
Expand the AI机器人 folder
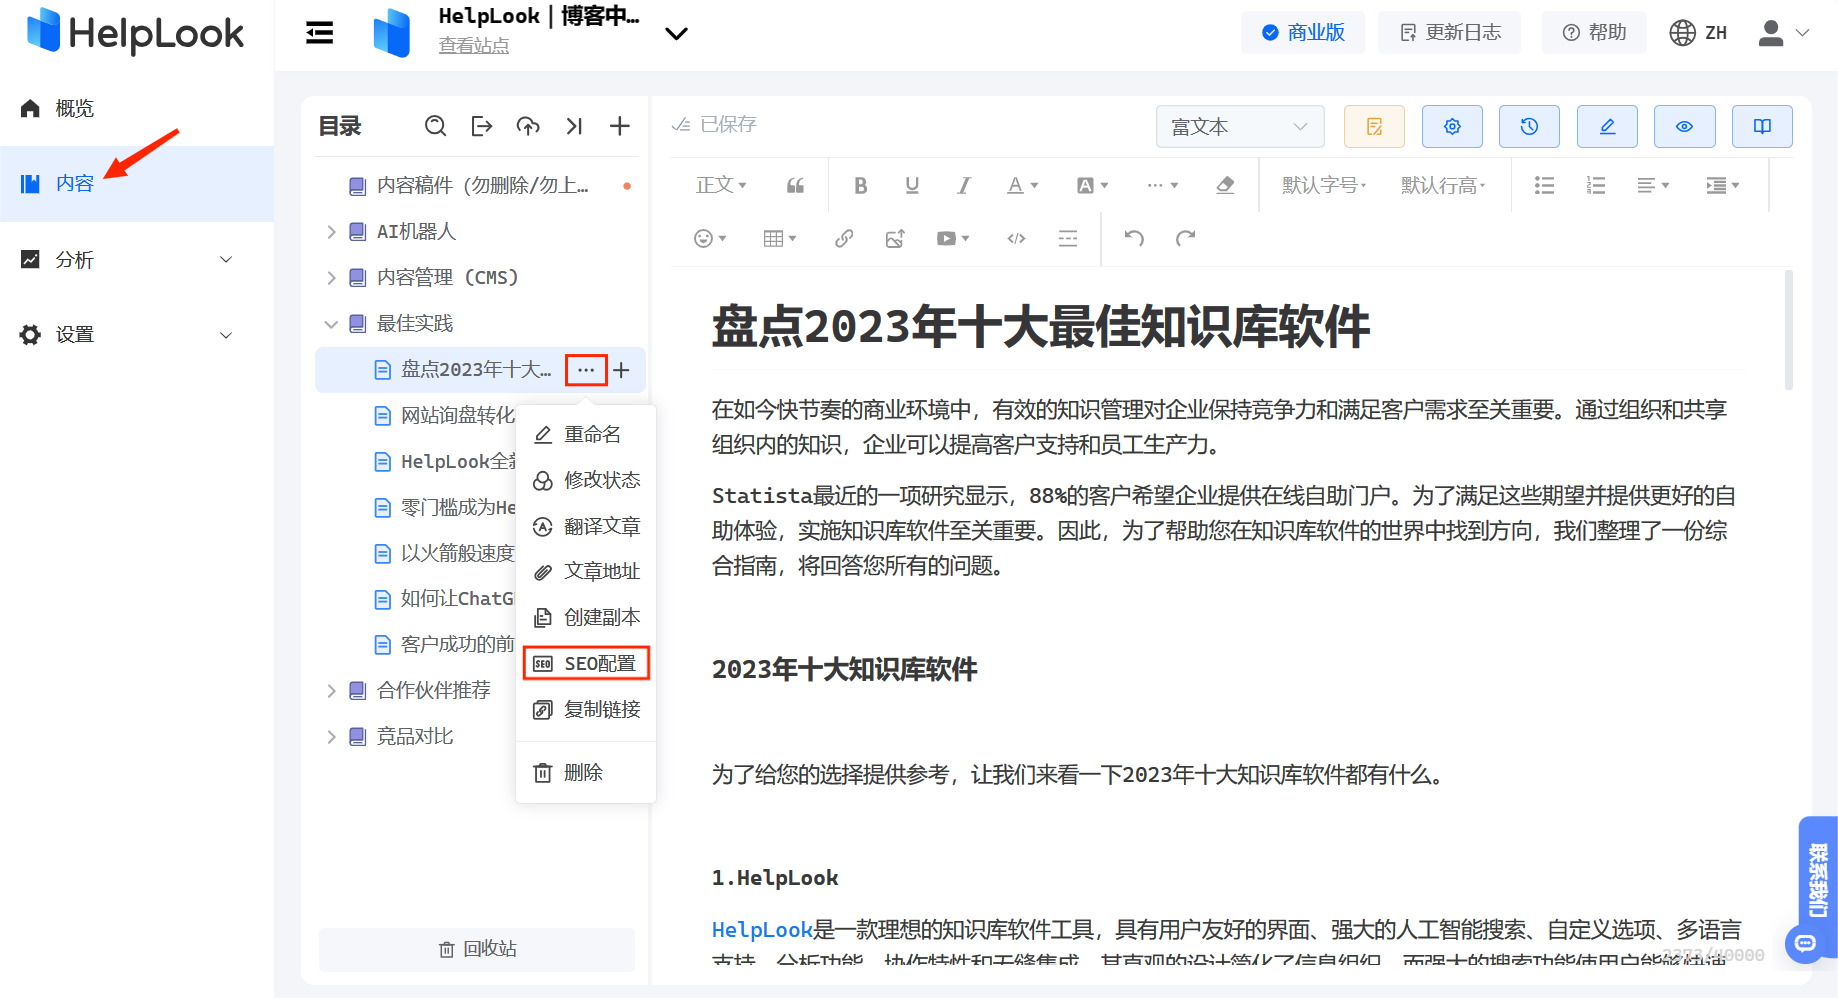click(331, 232)
